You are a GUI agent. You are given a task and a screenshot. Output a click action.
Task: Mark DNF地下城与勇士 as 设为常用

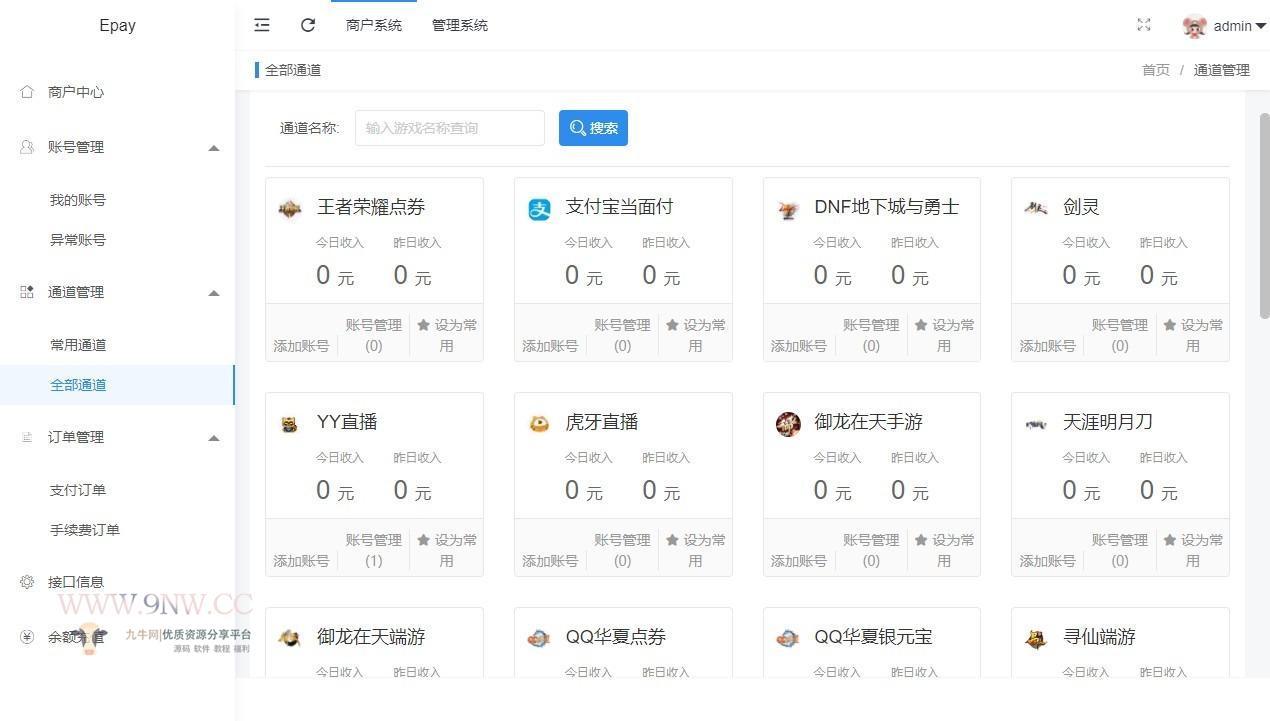tap(944, 335)
